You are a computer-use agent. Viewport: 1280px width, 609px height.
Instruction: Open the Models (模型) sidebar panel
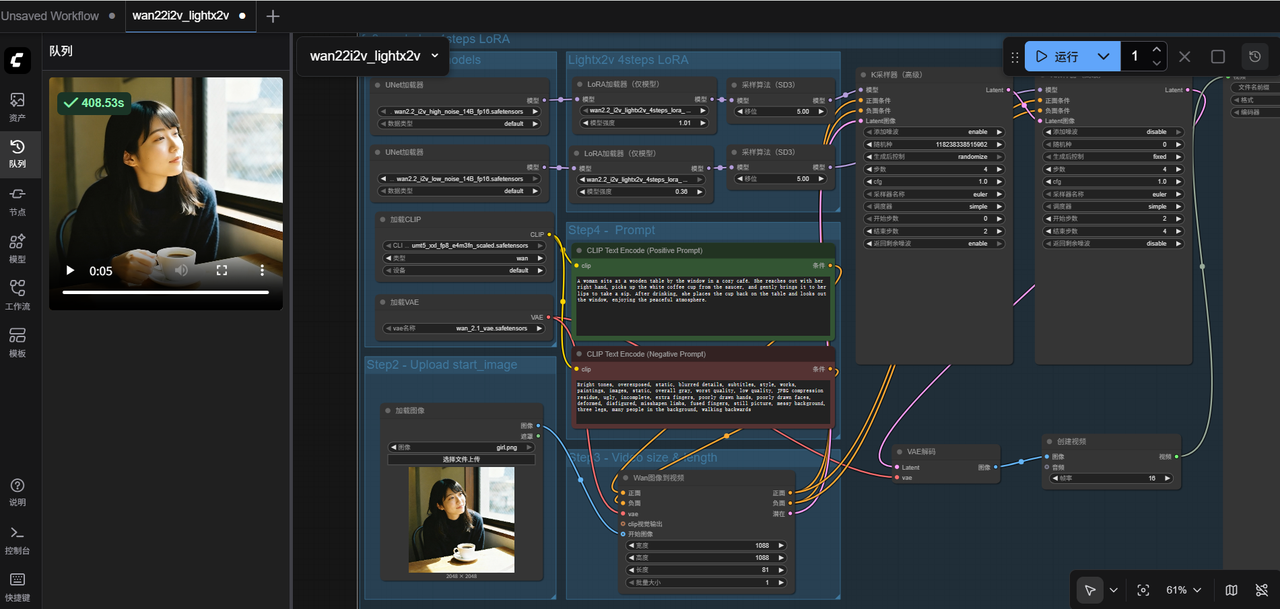pyautogui.click(x=17, y=247)
